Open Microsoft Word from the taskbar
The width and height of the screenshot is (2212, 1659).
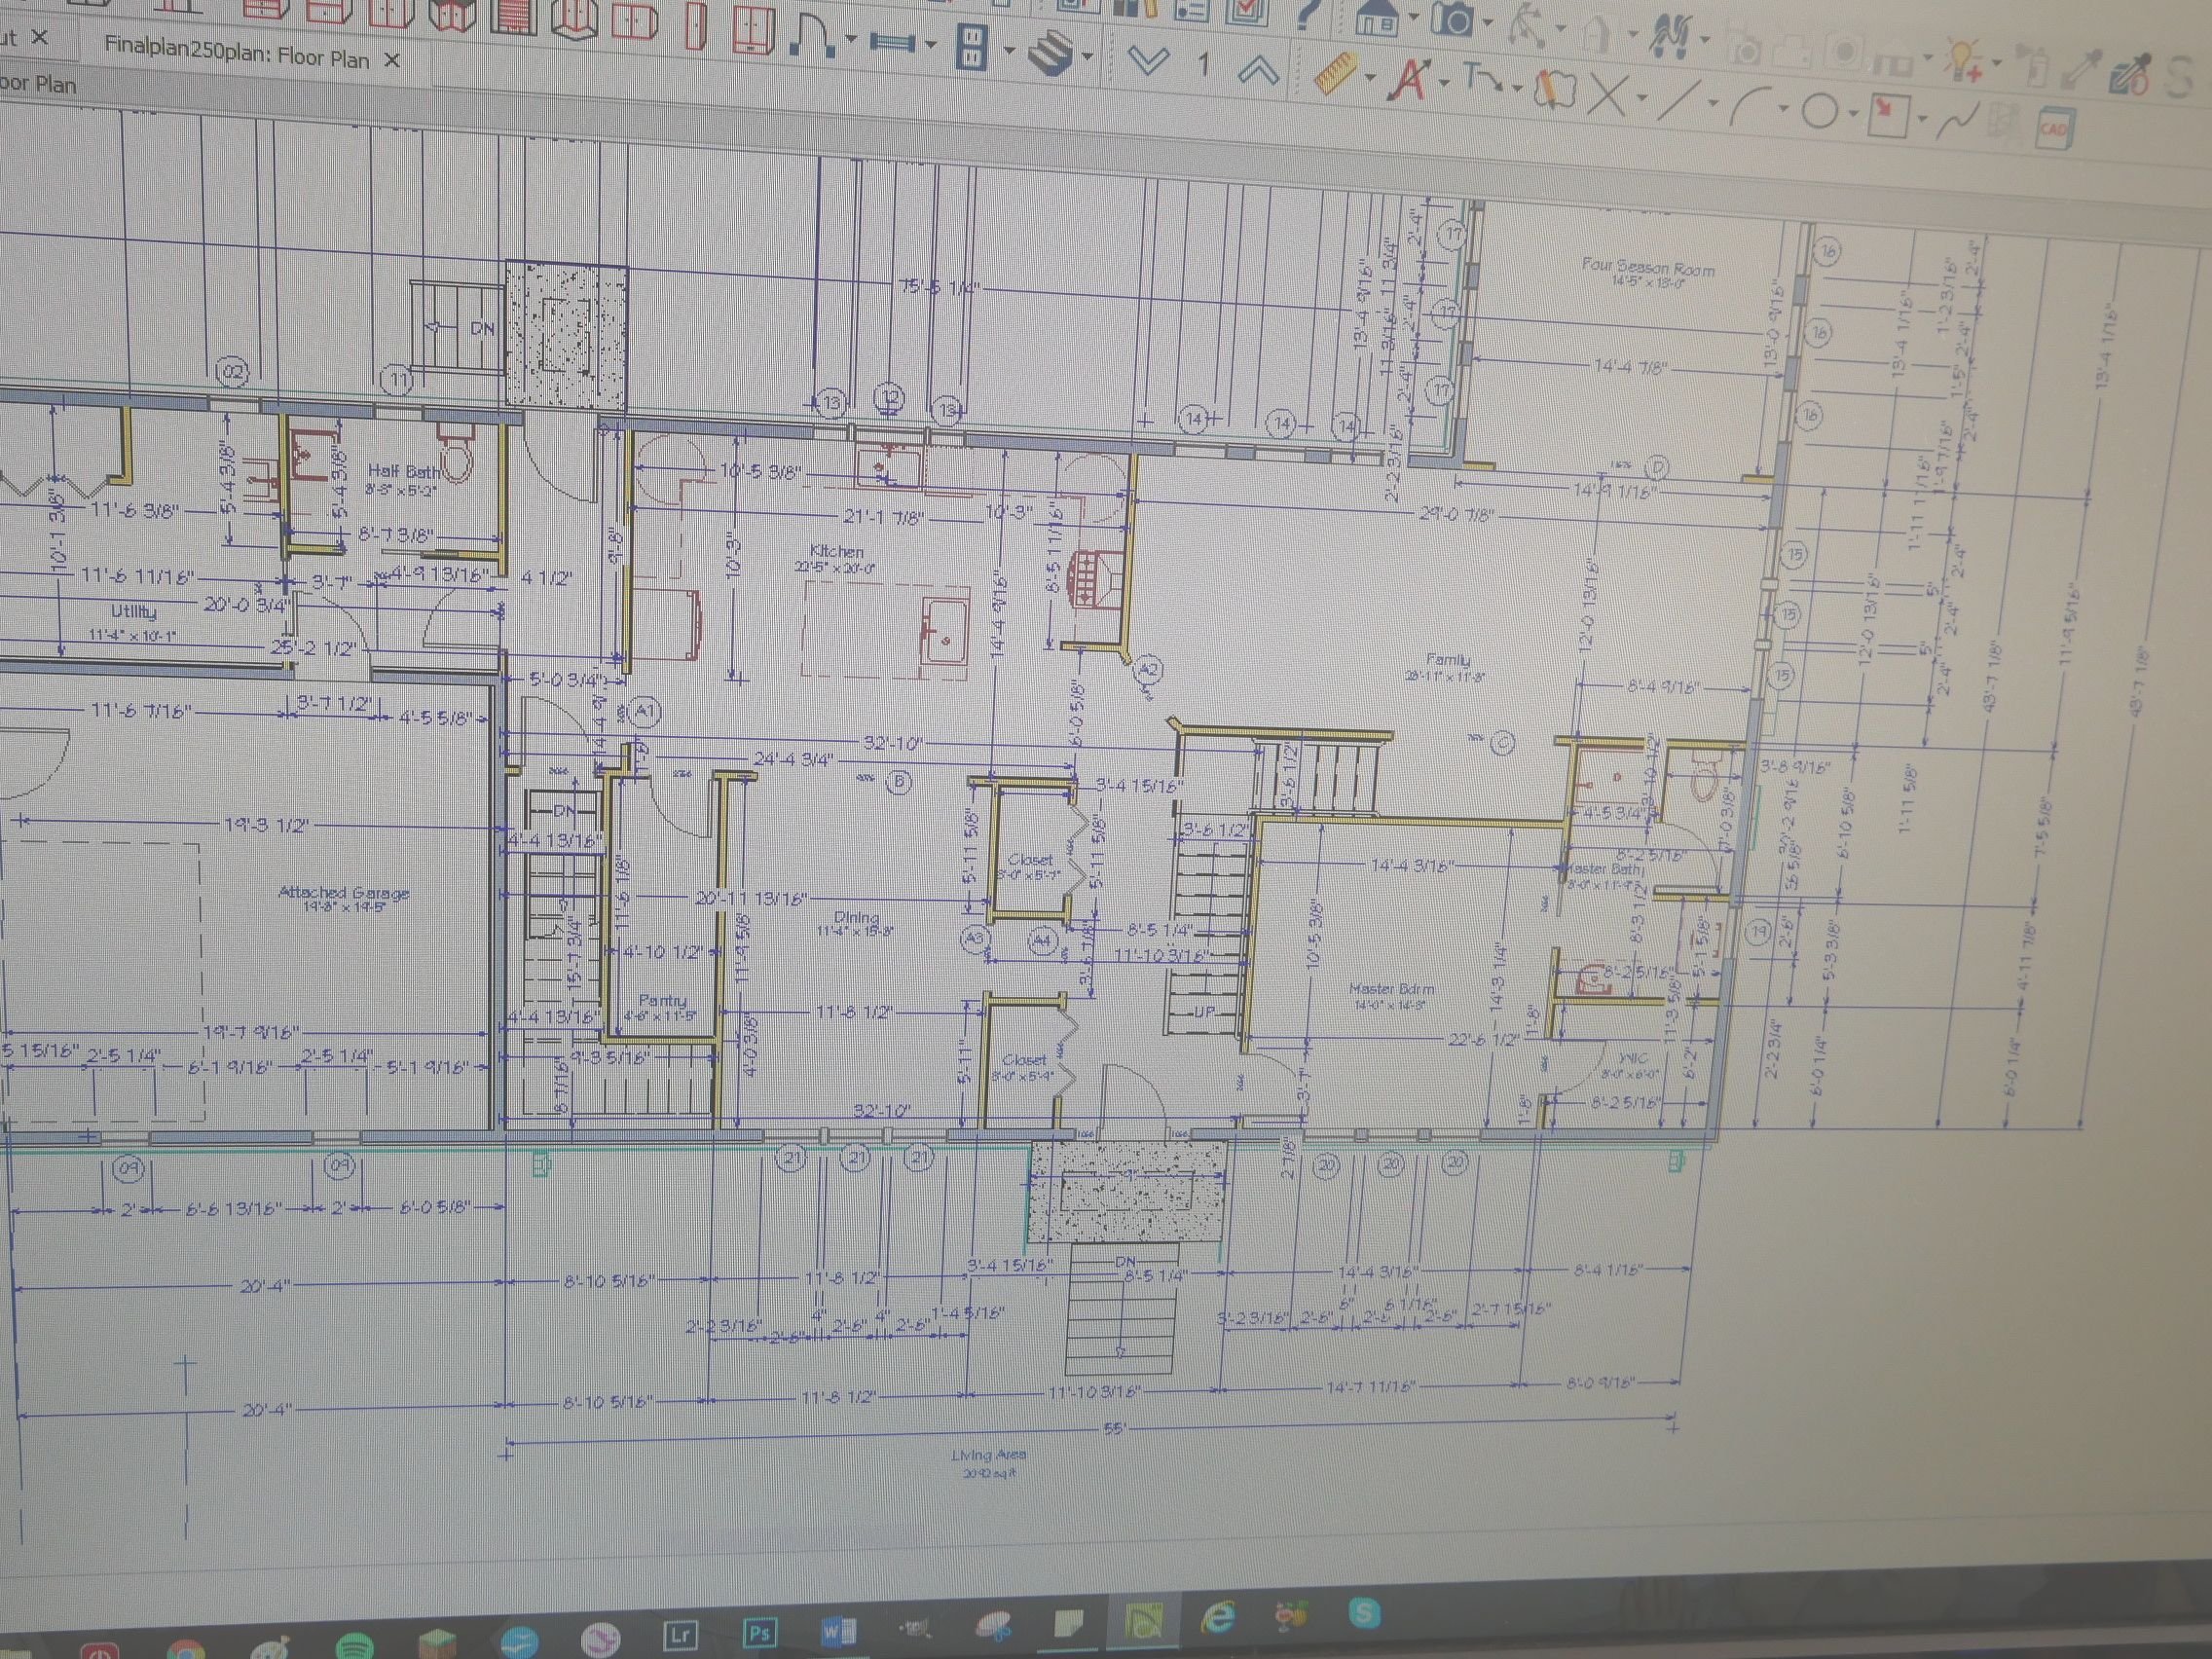click(838, 1630)
